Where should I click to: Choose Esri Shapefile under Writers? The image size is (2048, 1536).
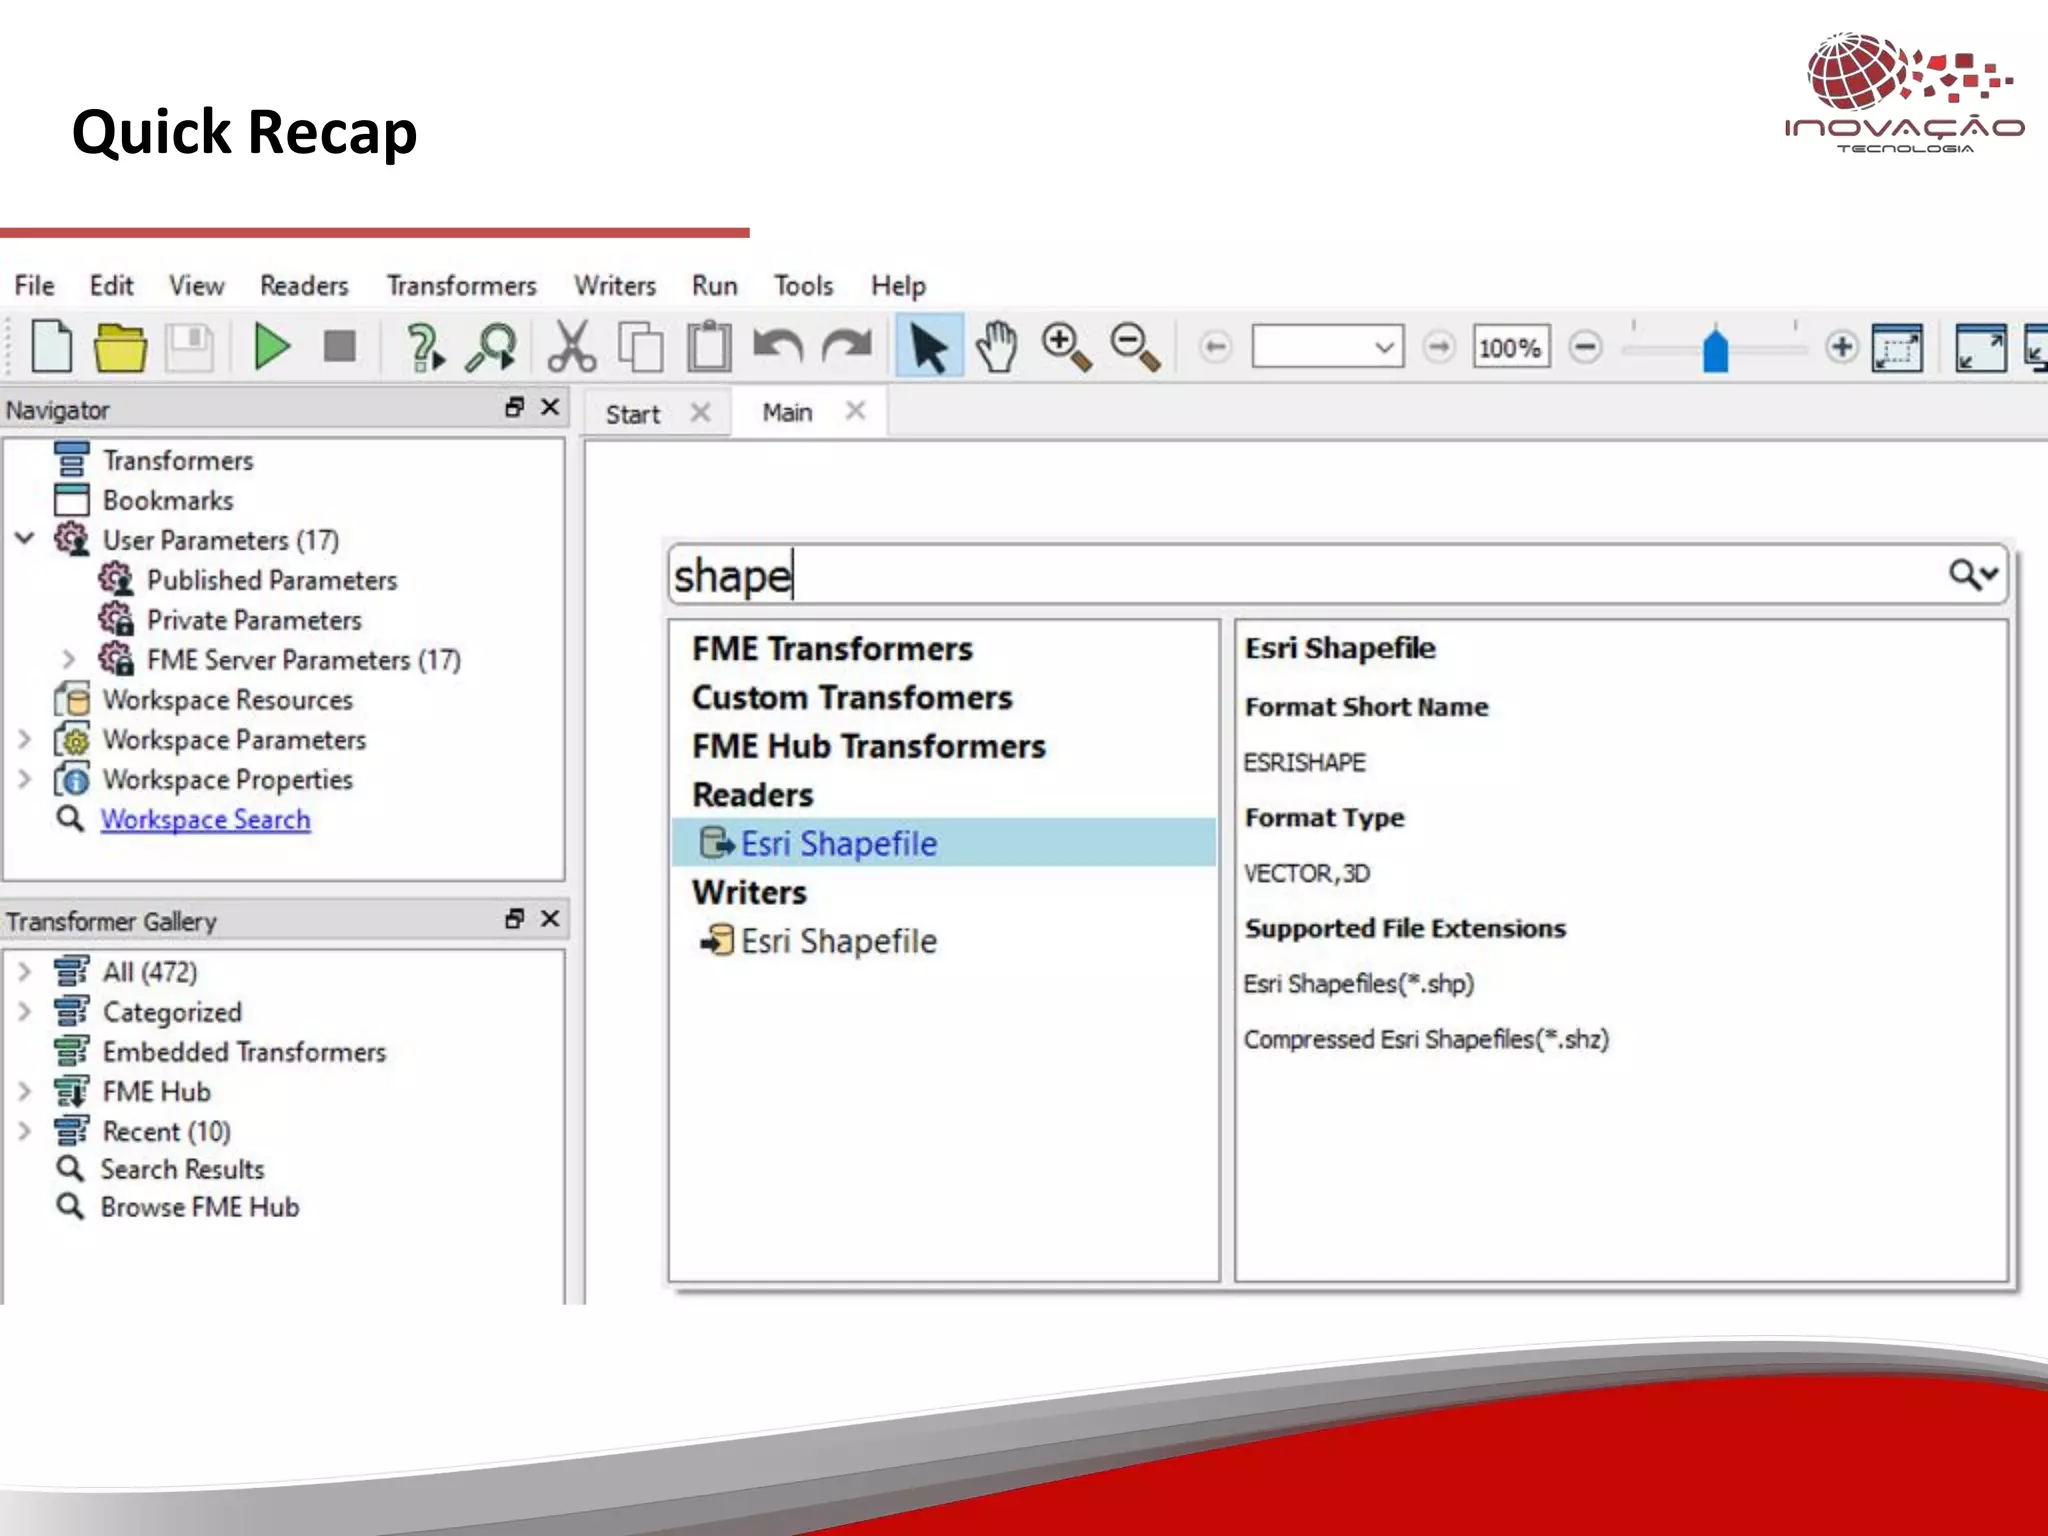pos(837,941)
